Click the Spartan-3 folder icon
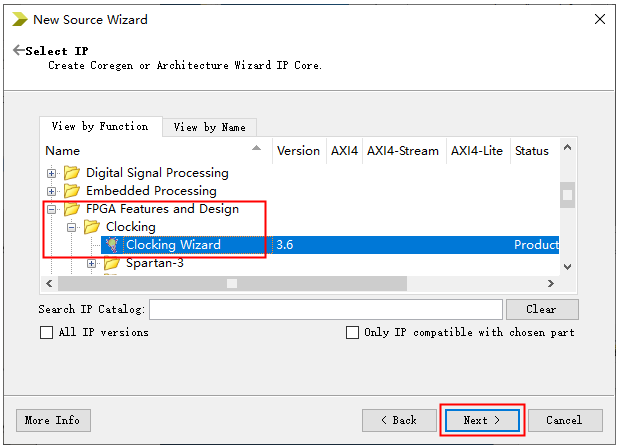The image size is (619, 447). click(112, 263)
